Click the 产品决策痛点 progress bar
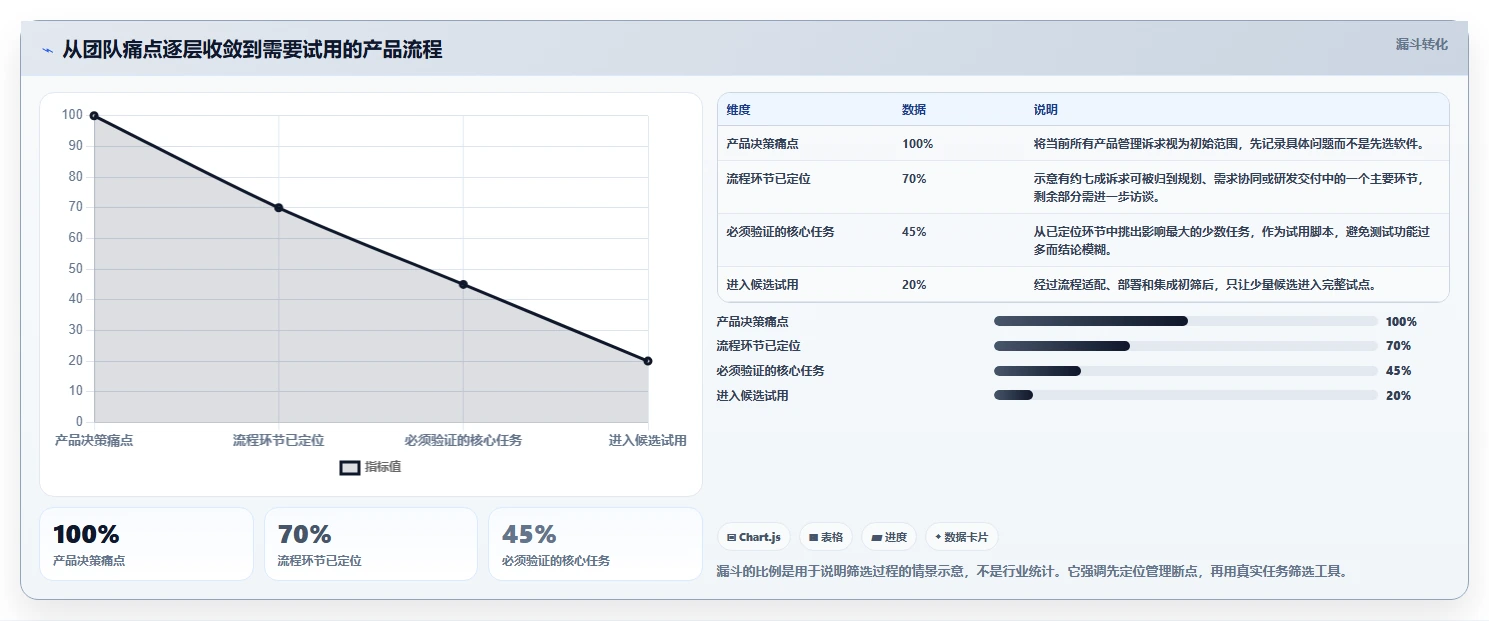1489x621 pixels. tap(1186, 321)
